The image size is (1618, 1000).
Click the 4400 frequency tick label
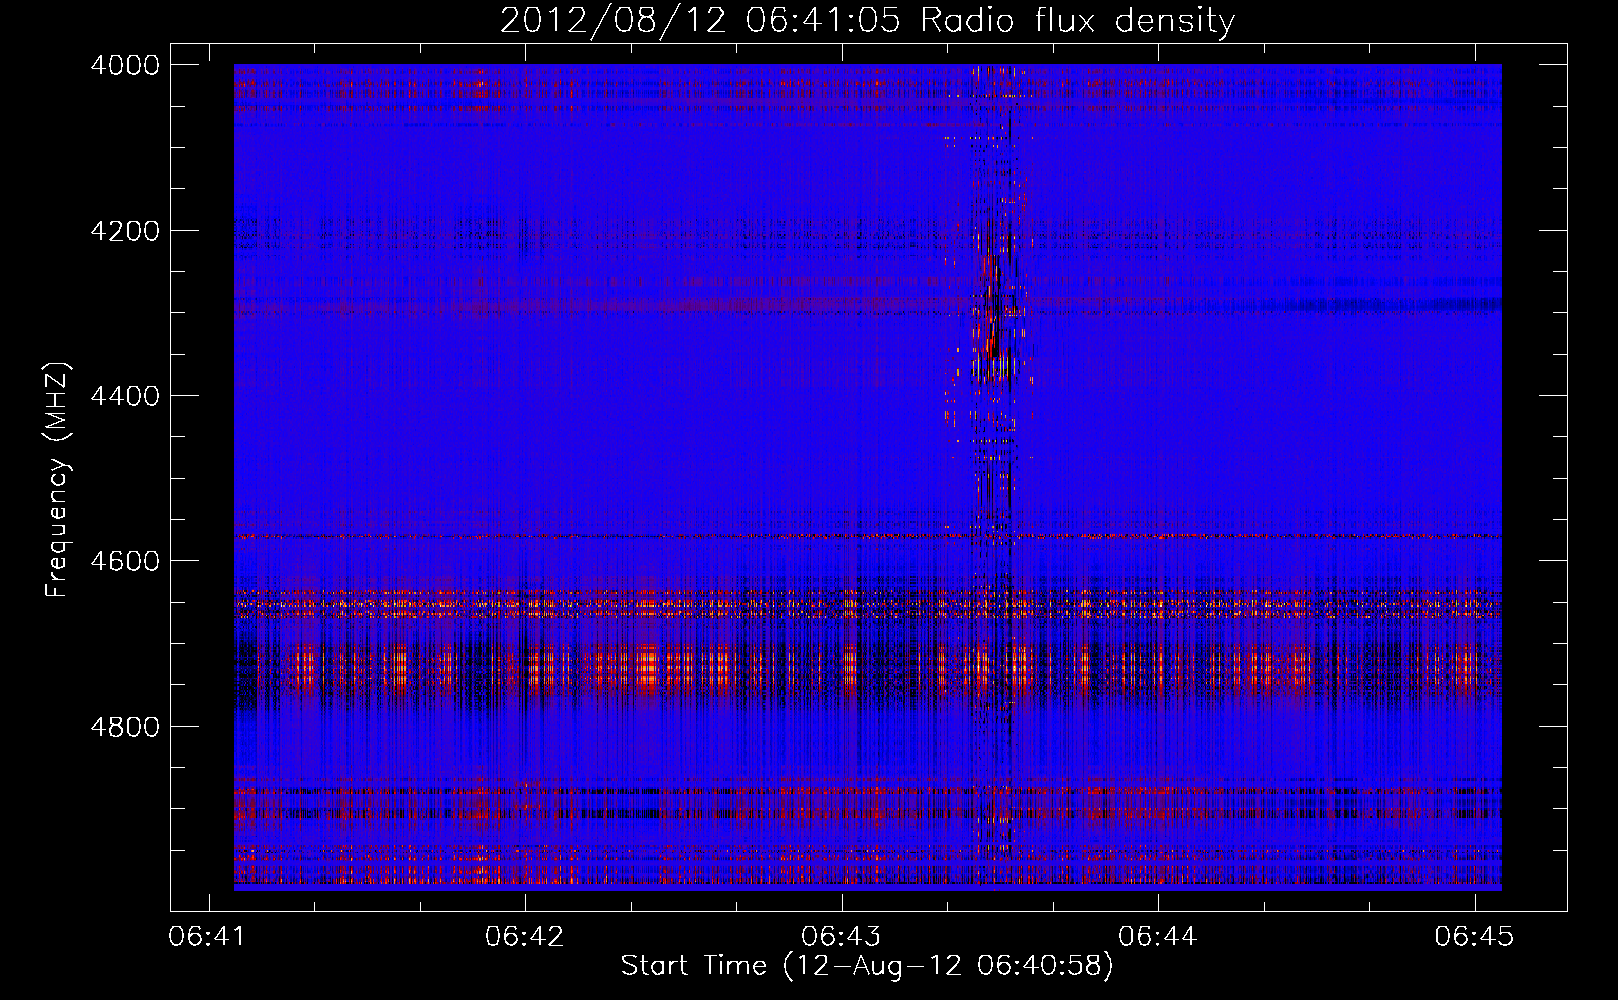(x=125, y=396)
